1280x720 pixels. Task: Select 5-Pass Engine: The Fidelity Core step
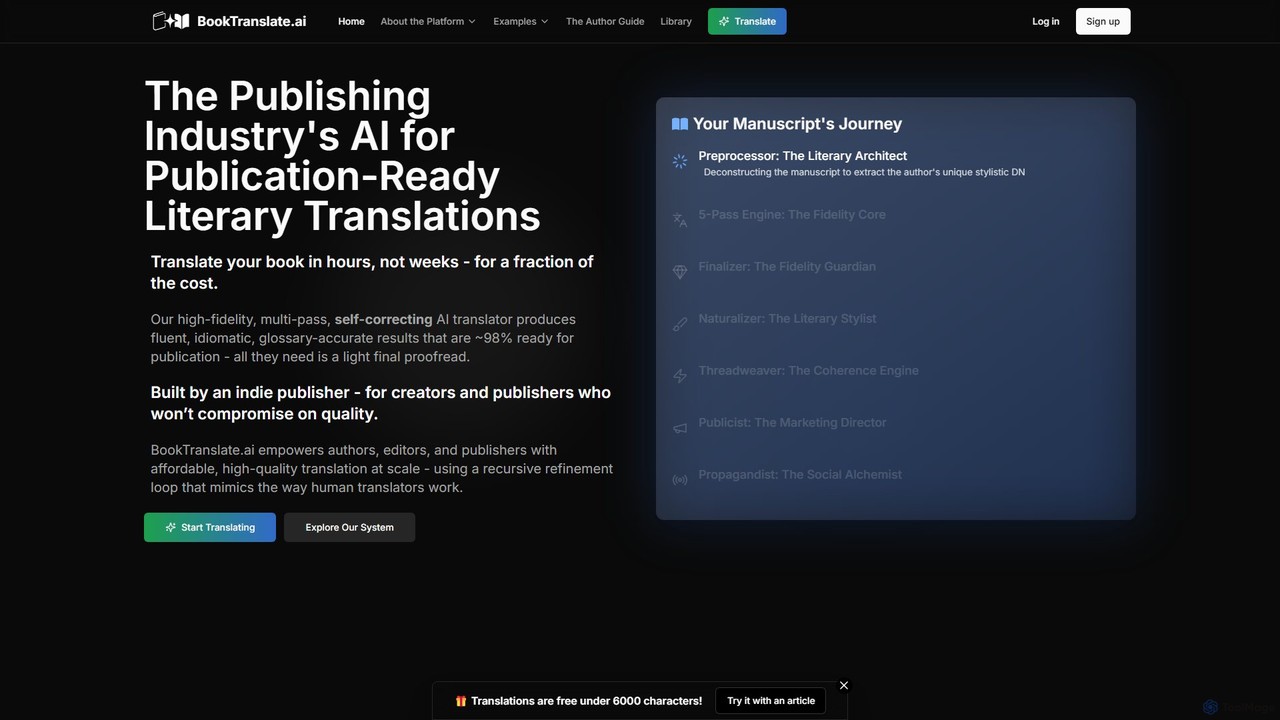coord(792,214)
